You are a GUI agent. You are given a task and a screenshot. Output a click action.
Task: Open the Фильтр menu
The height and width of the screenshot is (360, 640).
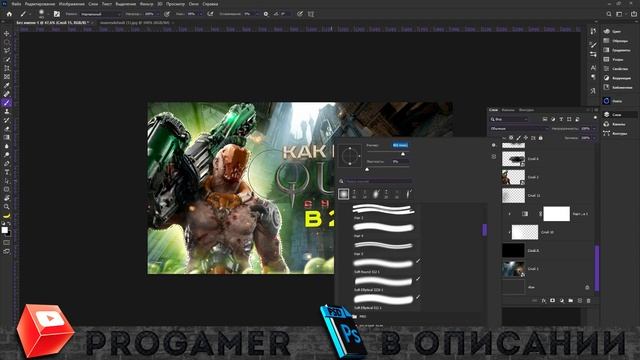tap(147, 4)
